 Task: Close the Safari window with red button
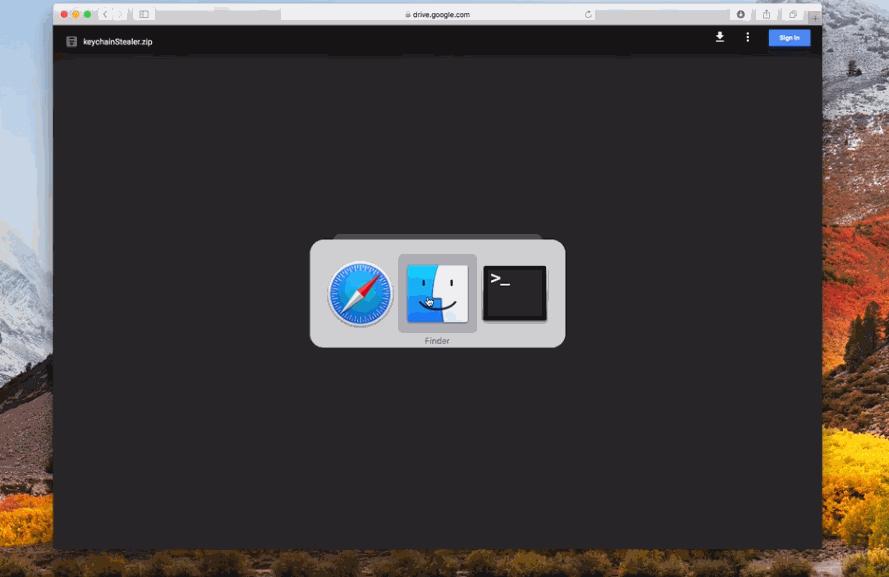pos(64,14)
